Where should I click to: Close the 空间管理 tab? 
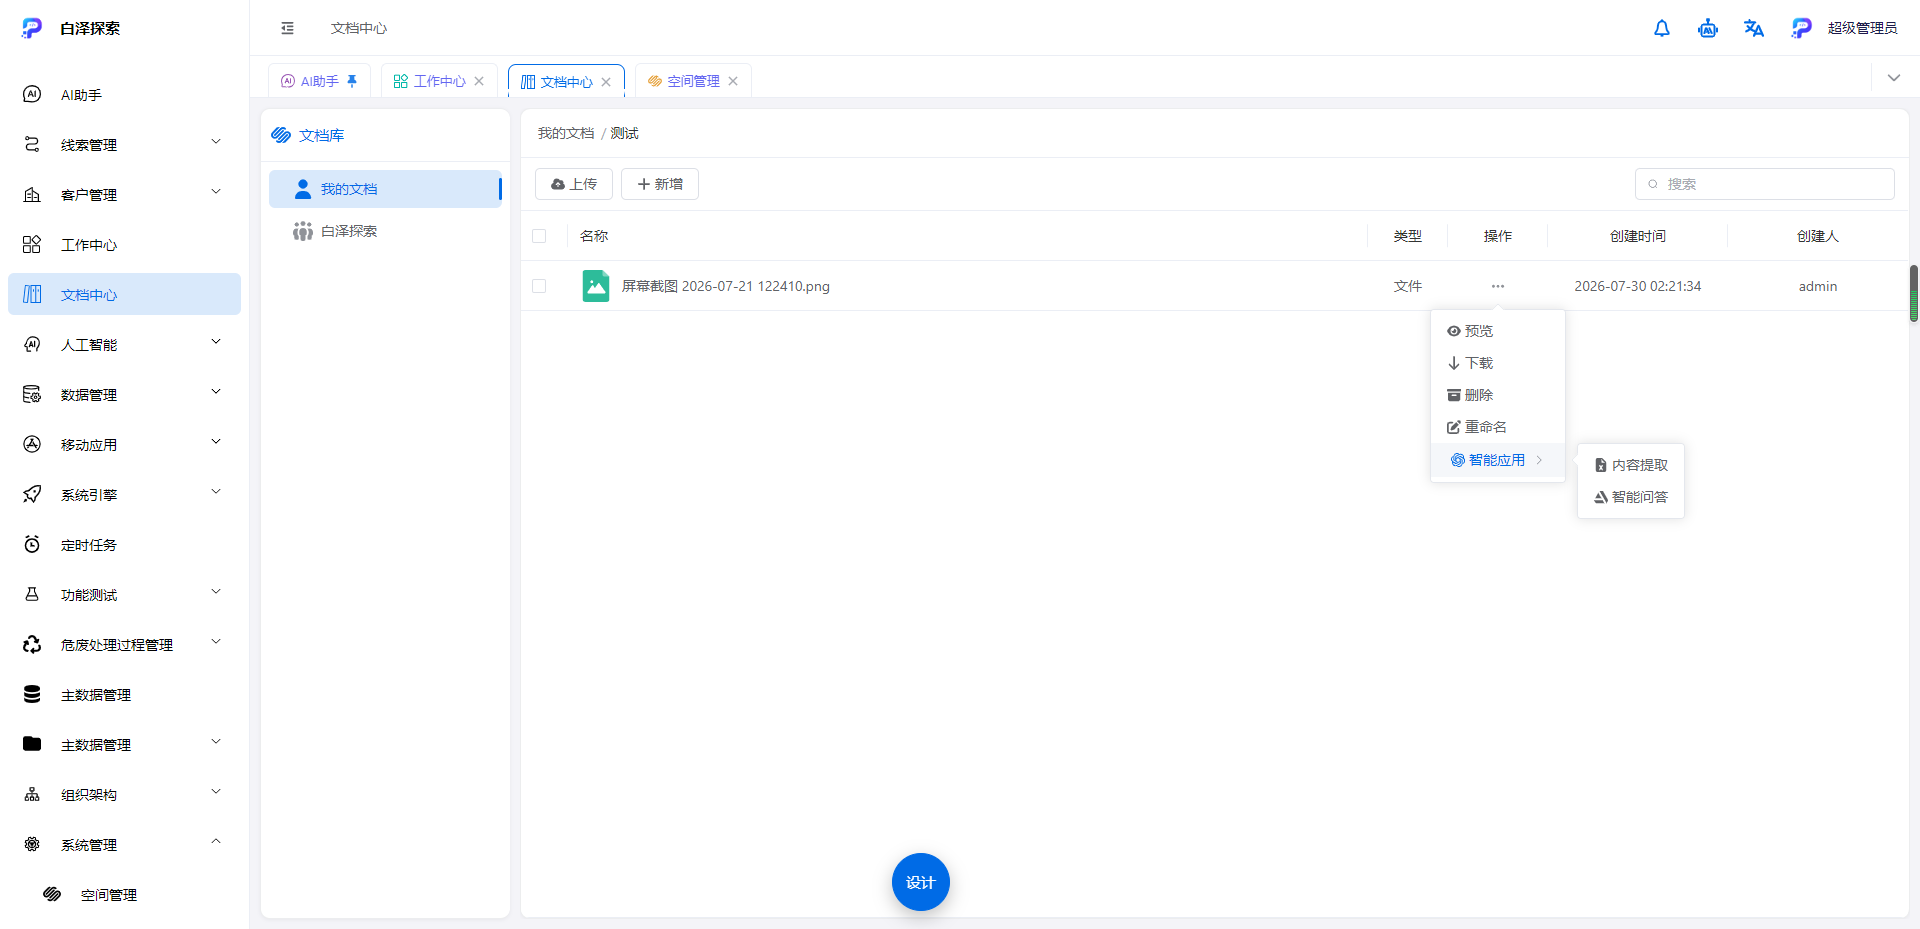coord(733,81)
